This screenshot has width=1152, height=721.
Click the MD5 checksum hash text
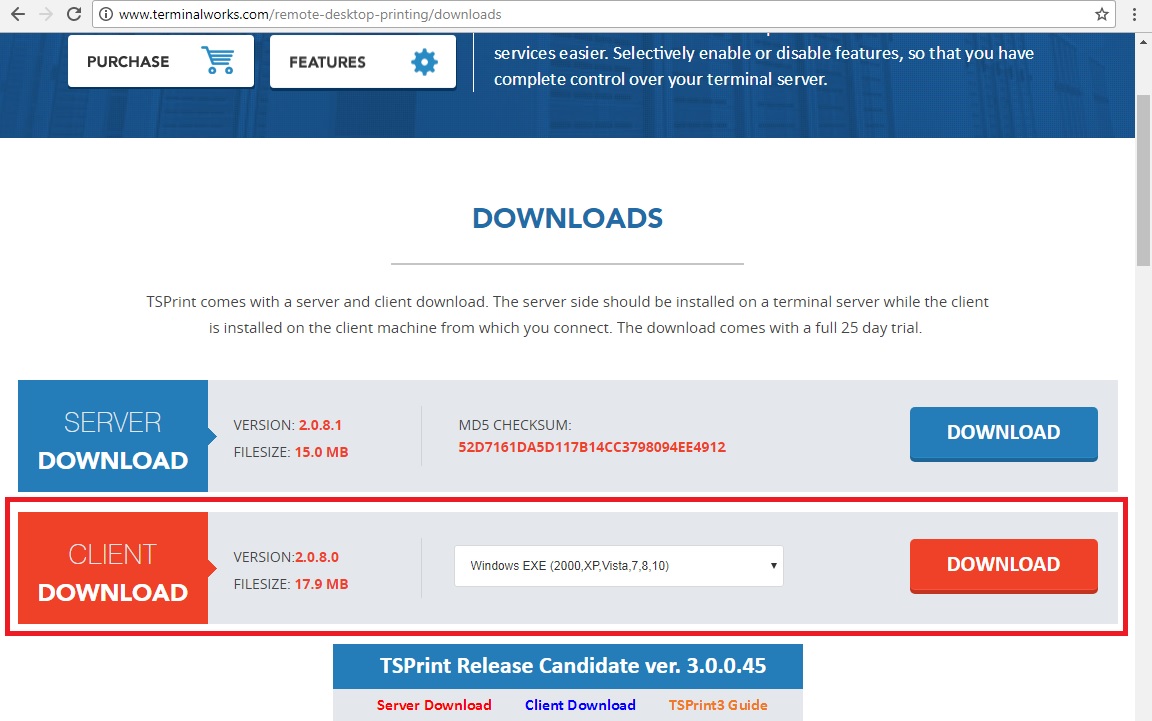coord(592,447)
